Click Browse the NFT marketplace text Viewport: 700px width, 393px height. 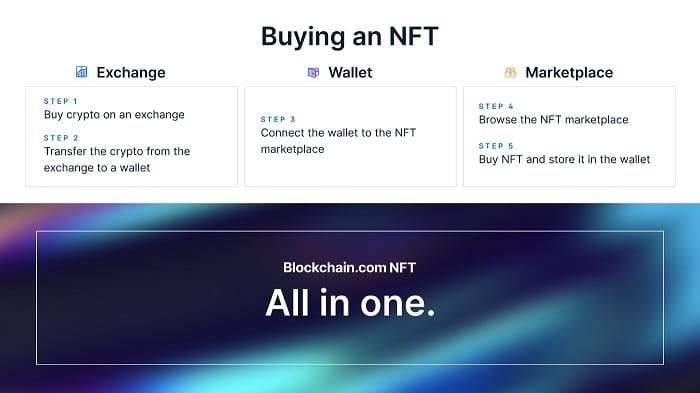coord(554,120)
